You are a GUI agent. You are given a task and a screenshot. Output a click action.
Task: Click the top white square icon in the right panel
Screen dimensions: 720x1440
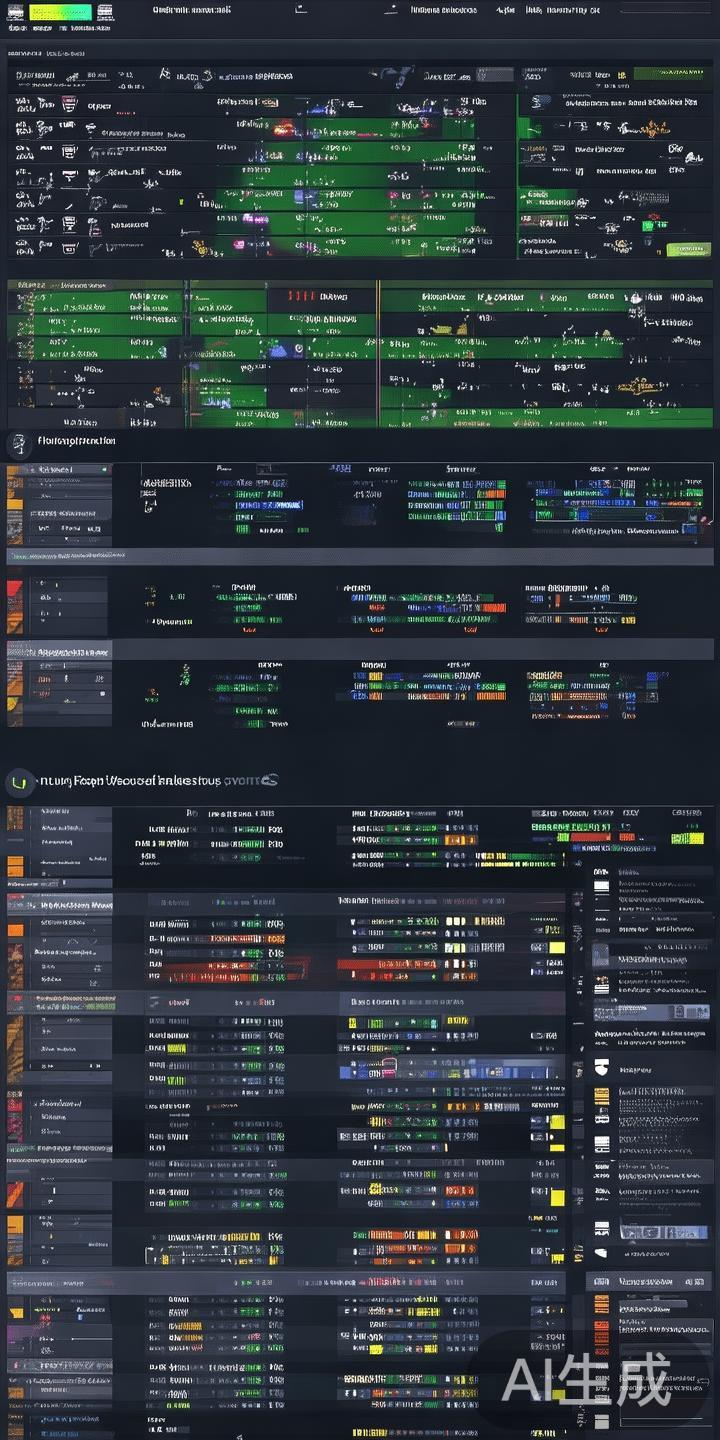(601, 886)
